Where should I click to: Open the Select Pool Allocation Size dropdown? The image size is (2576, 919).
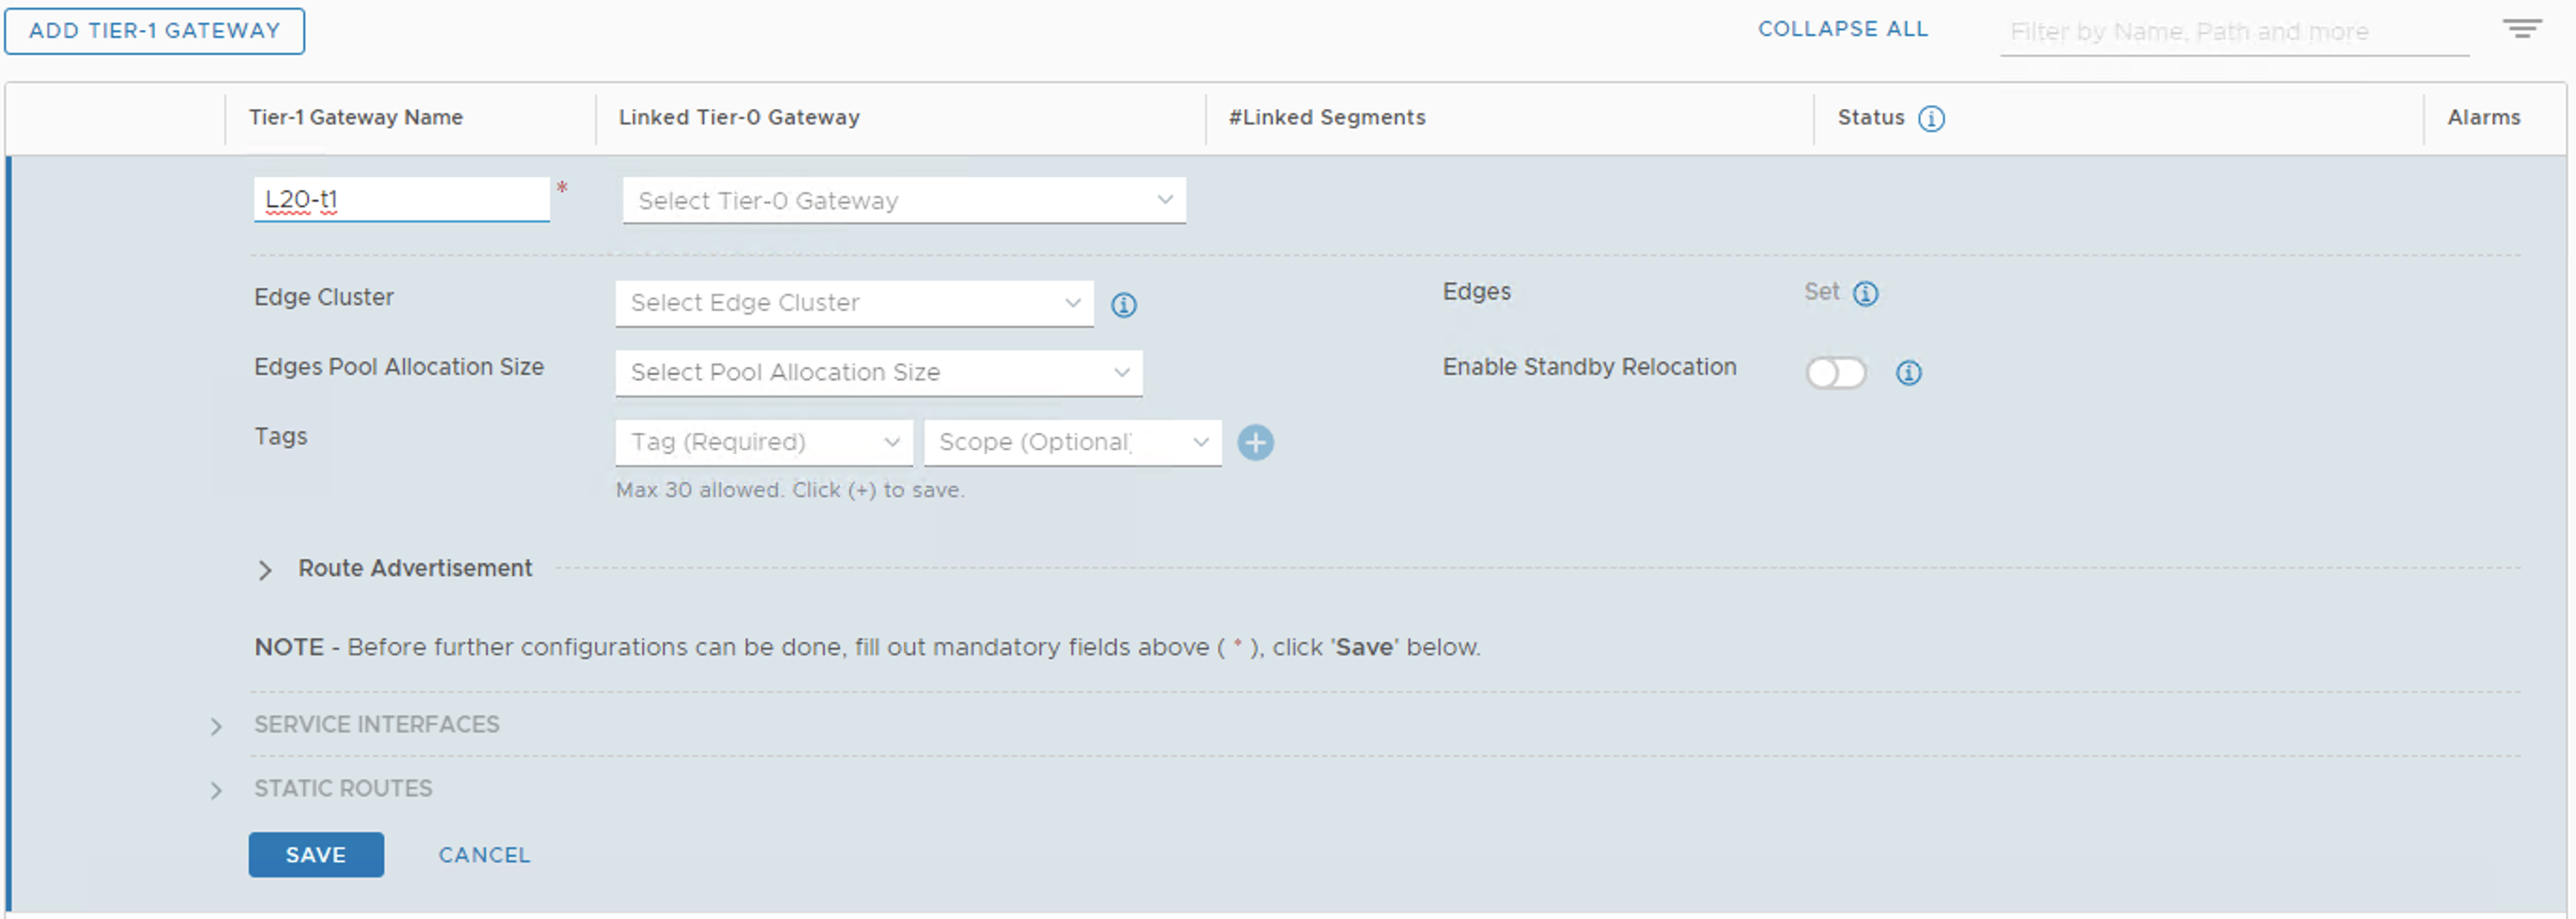coord(878,373)
